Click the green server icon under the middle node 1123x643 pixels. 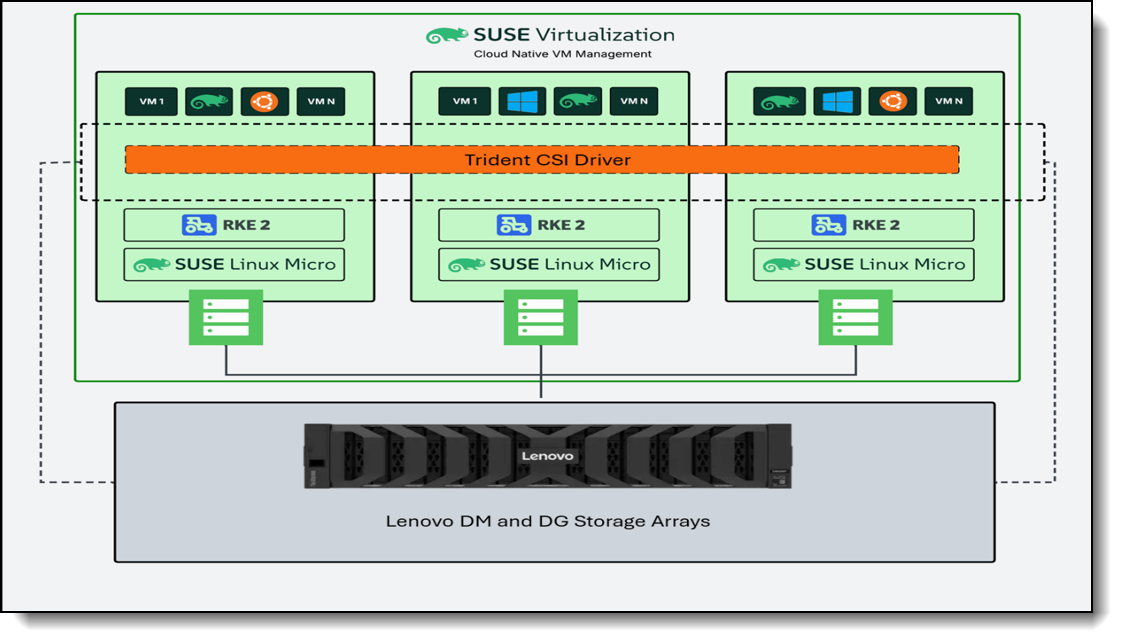click(x=541, y=317)
